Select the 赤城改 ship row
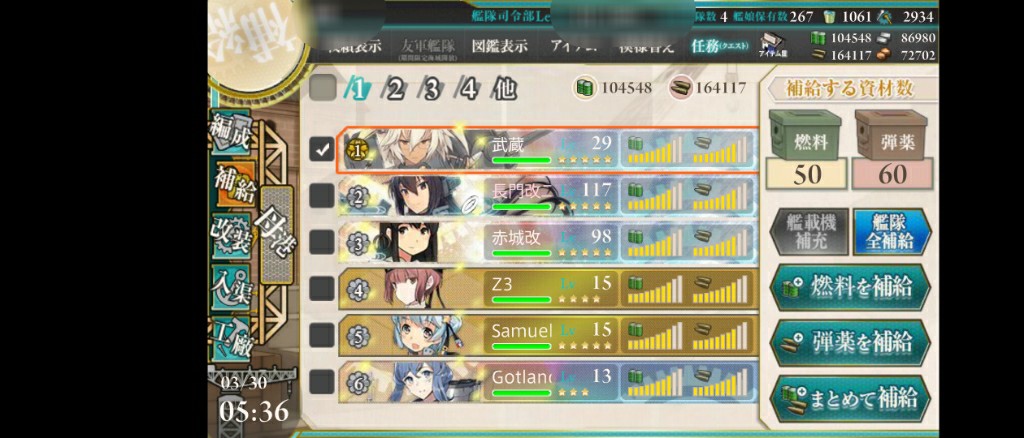1024x438 pixels. click(x=549, y=242)
